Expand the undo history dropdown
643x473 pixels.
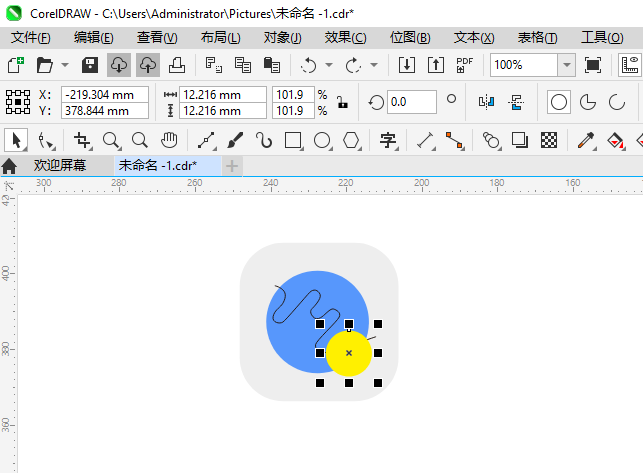coord(329,65)
